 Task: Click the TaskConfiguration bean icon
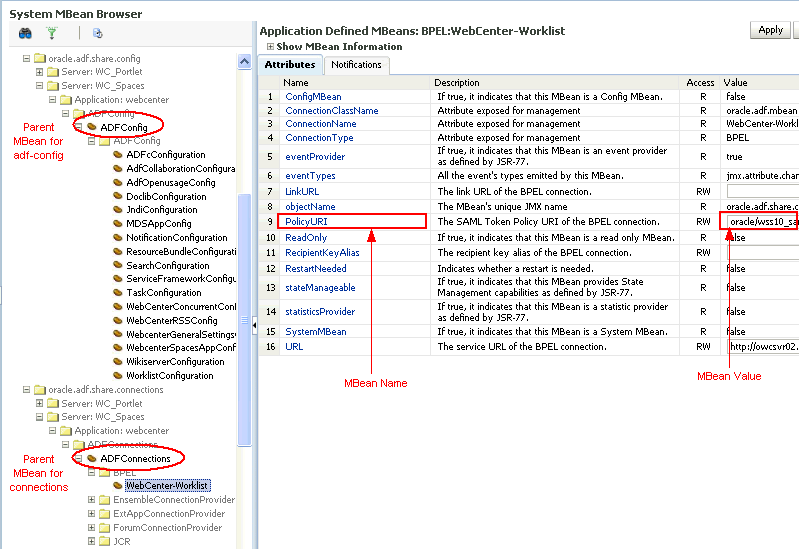(x=118, y=292)
